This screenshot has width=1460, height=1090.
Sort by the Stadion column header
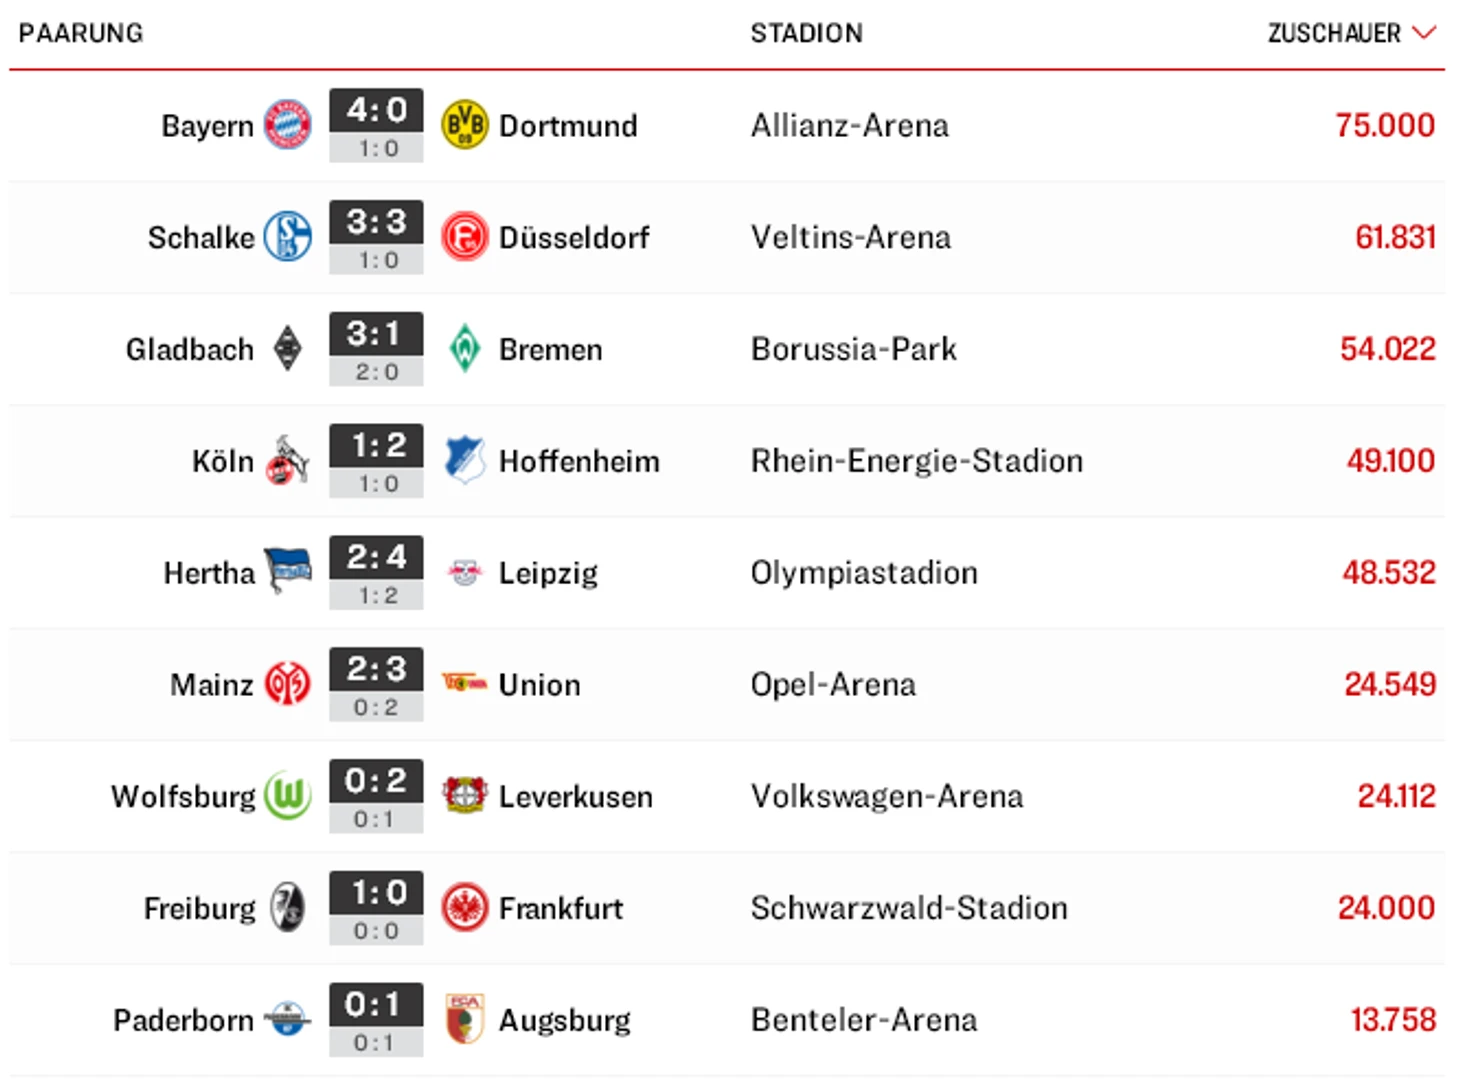807,33
